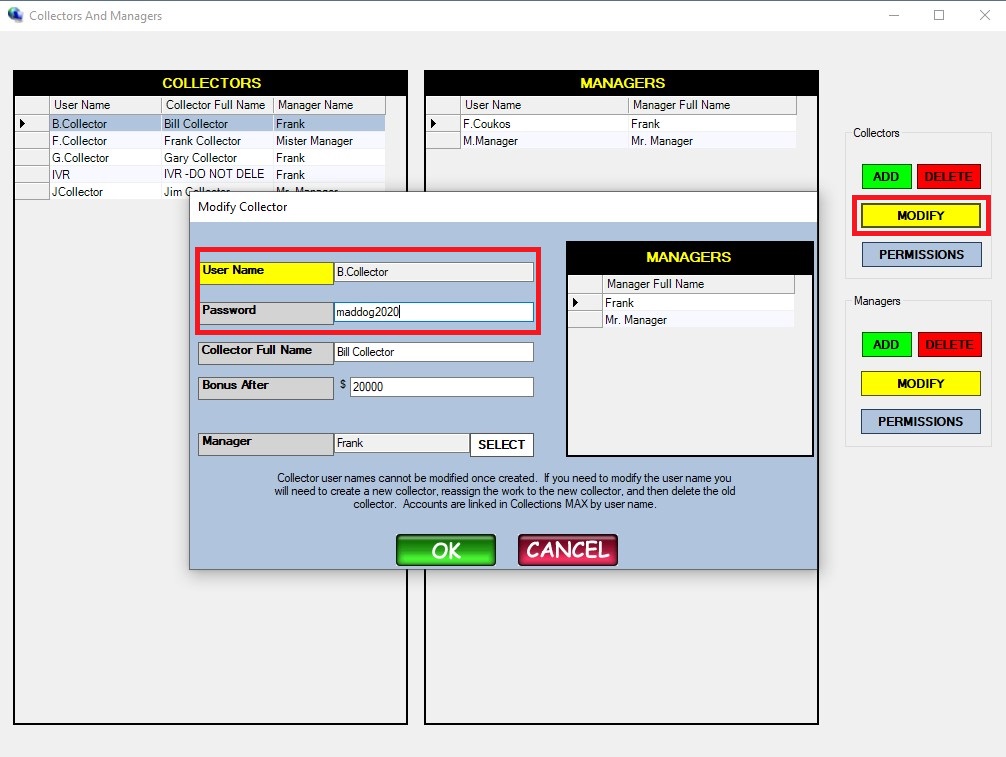Click the green OK button
The width and height of the screenshot is (1006, 757).
click(445, 550)
